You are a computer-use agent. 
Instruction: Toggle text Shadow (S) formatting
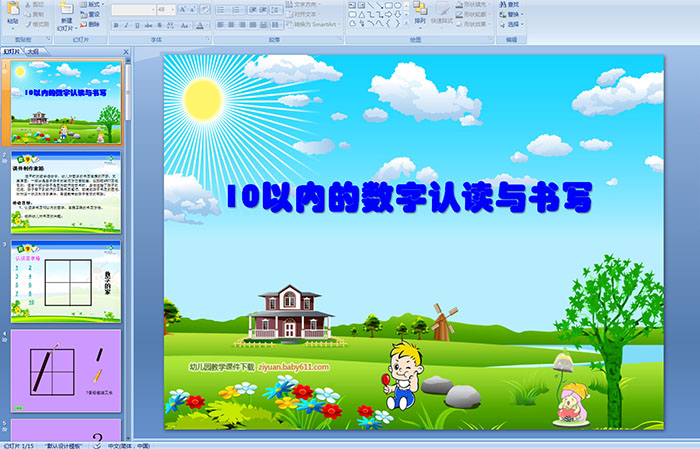[159, 25]
